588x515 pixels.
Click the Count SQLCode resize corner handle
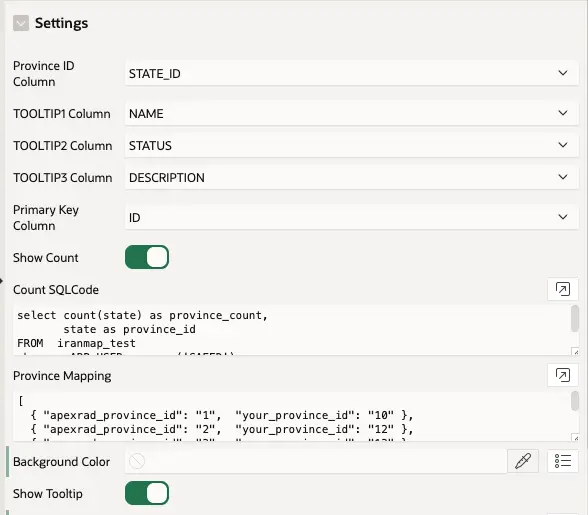tap(575, 351)
